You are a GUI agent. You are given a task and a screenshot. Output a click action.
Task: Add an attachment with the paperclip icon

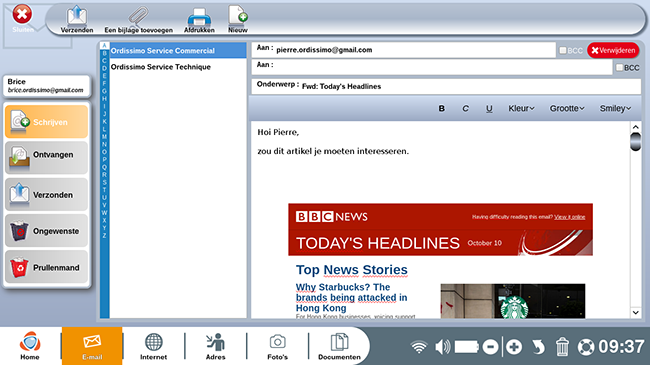click(x=138, y=19)
